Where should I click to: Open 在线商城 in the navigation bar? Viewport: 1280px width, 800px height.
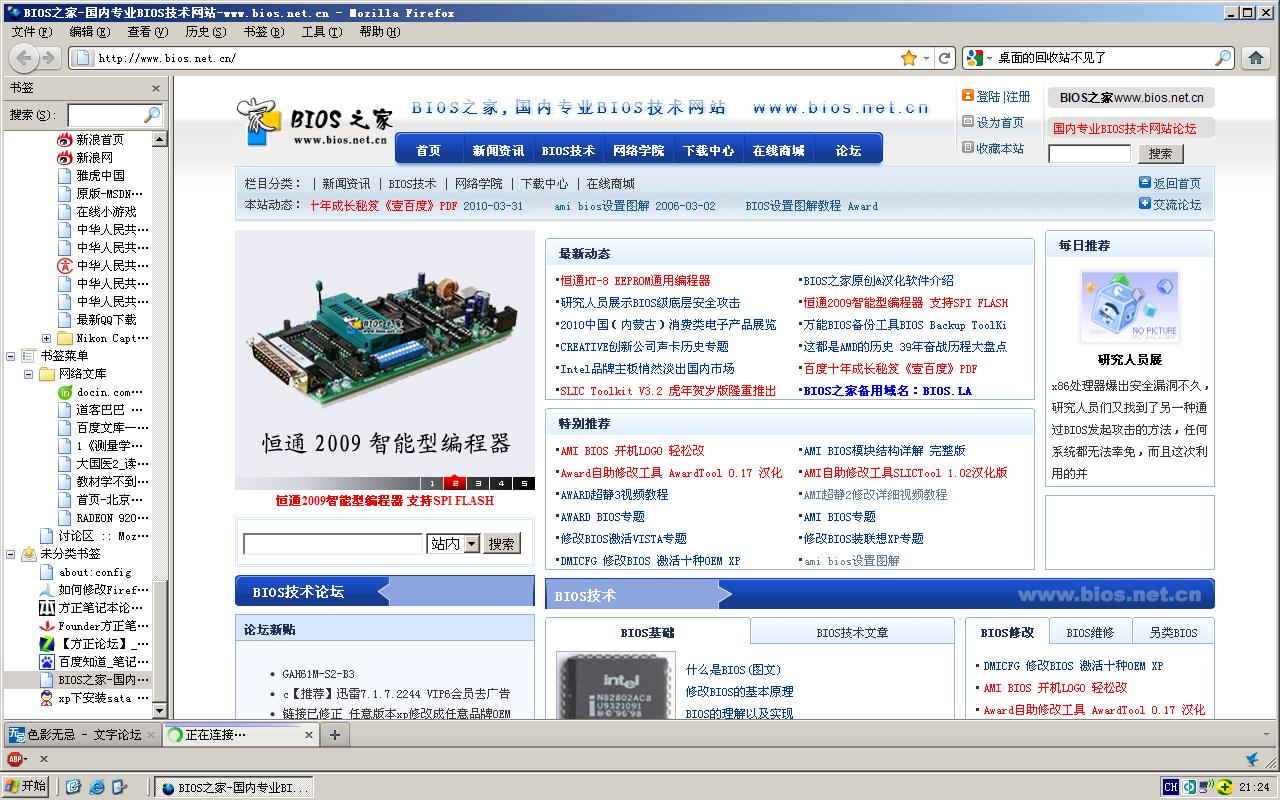click(778, 150)
